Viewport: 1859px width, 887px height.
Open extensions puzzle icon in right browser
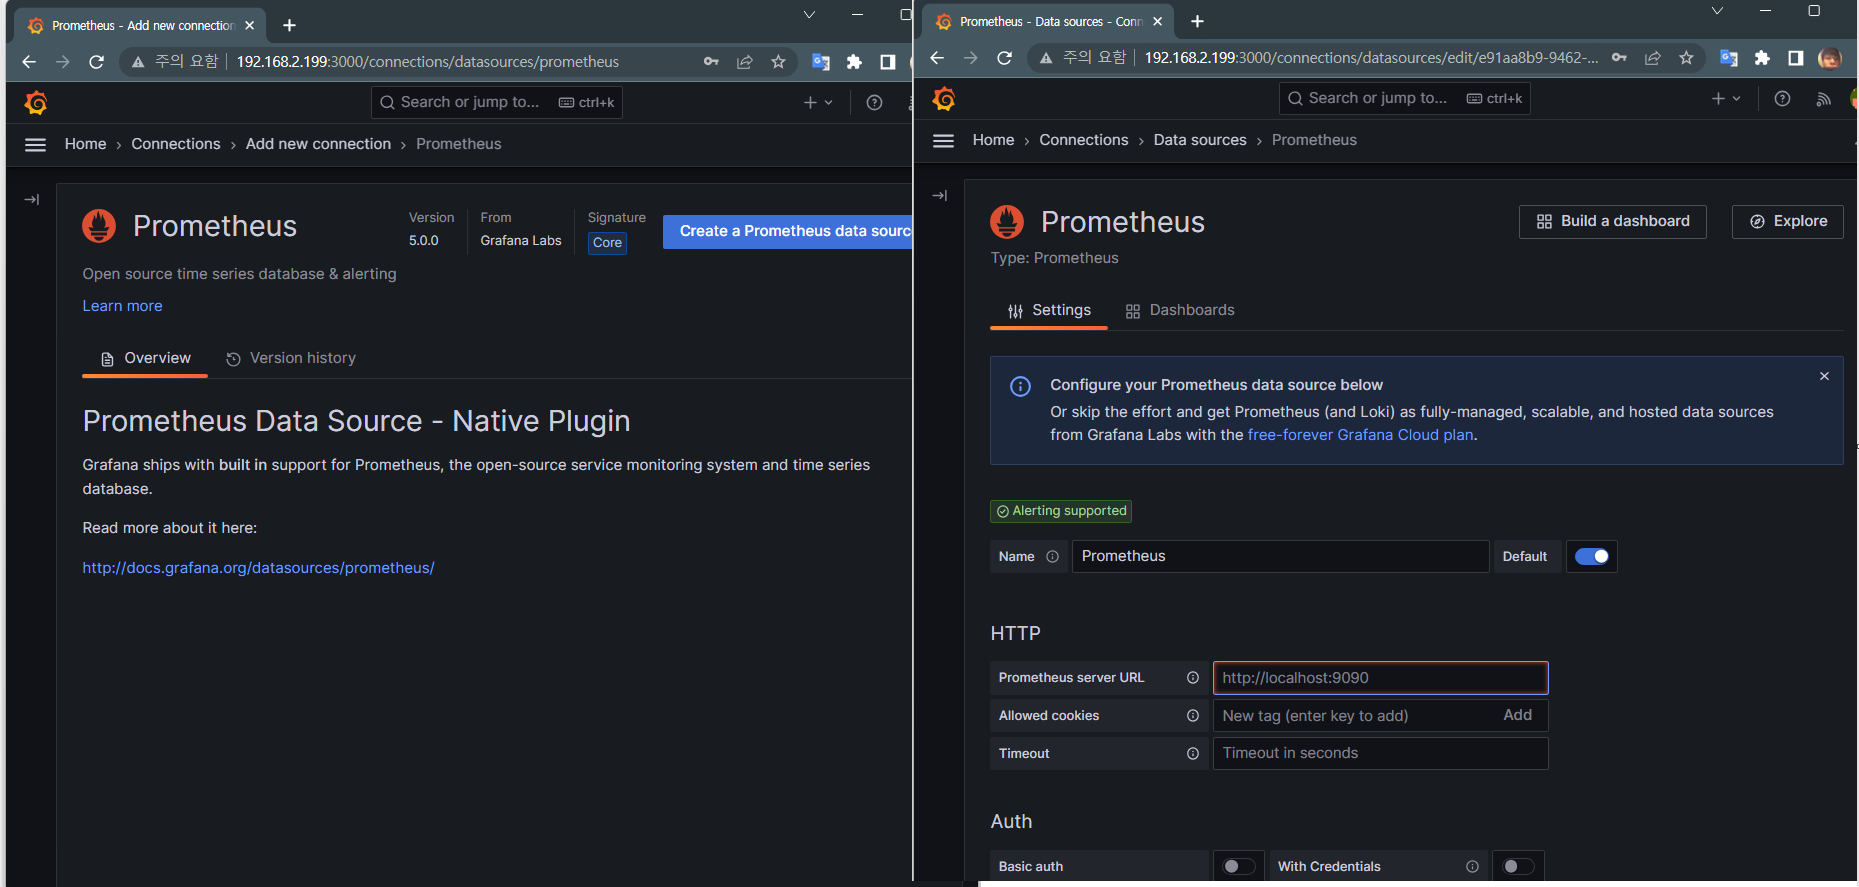tap(1762, 58)
